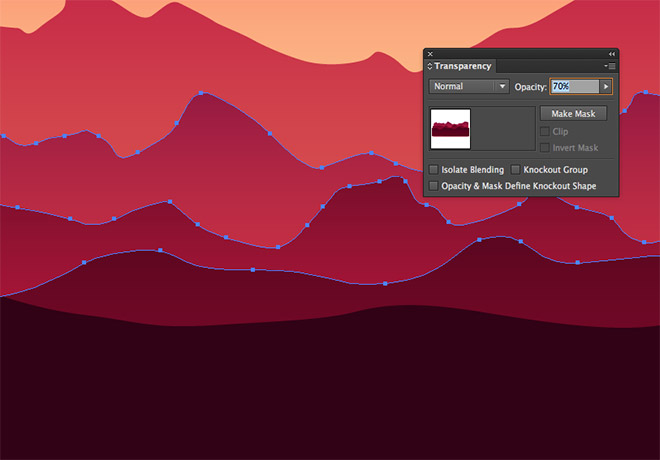Collapse the panel using the double-arrow icon
Viewport: 660px width, 460px height.
click(x=612, y=54)
